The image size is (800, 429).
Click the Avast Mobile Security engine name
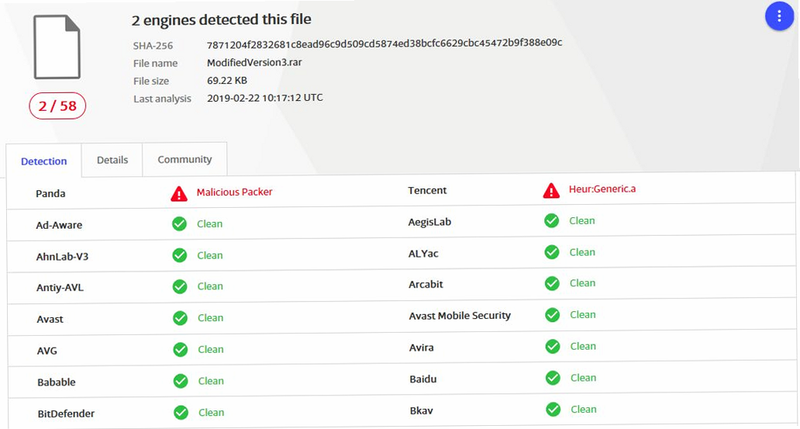[x=460, y=316]
